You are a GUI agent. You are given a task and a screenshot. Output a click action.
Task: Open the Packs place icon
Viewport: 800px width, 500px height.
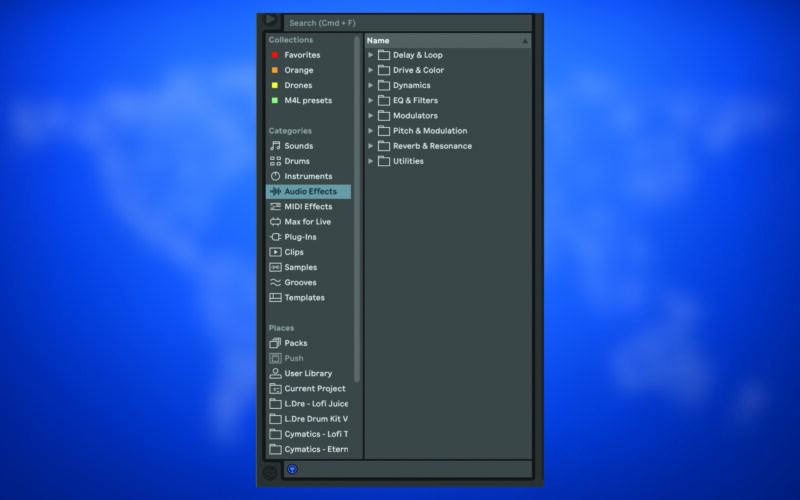click(276, 343)
